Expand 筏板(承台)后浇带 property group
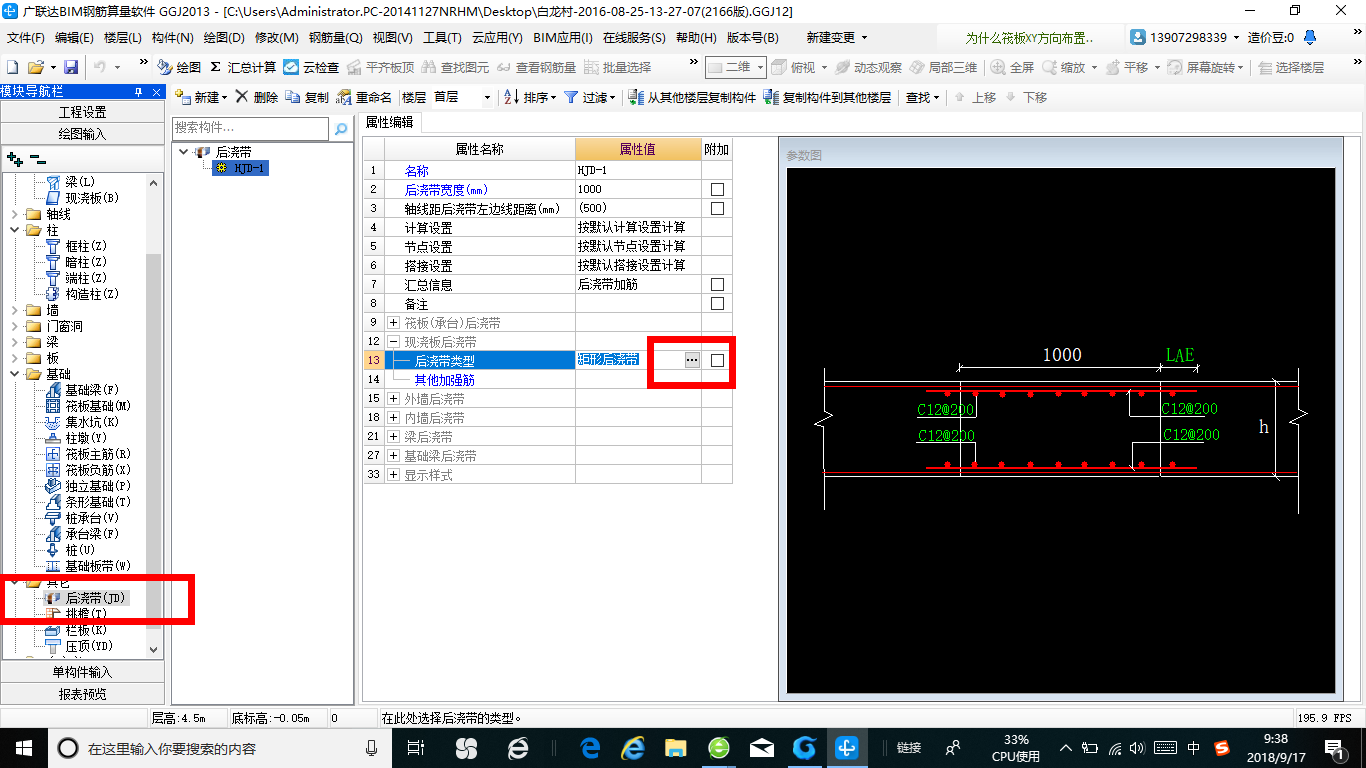The image size is (1366, 768). click(x=393, y=323)
